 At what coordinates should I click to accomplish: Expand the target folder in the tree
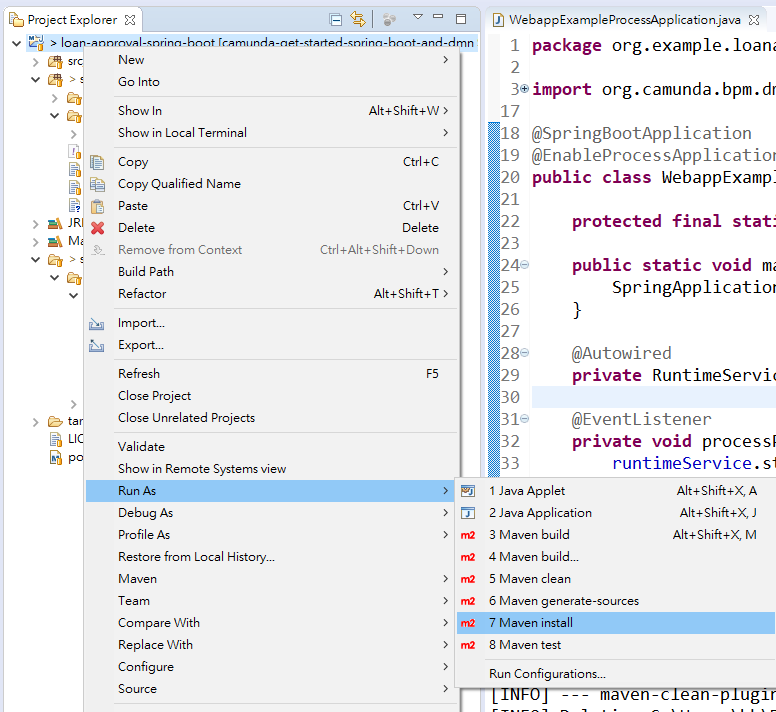click(36, 421)
